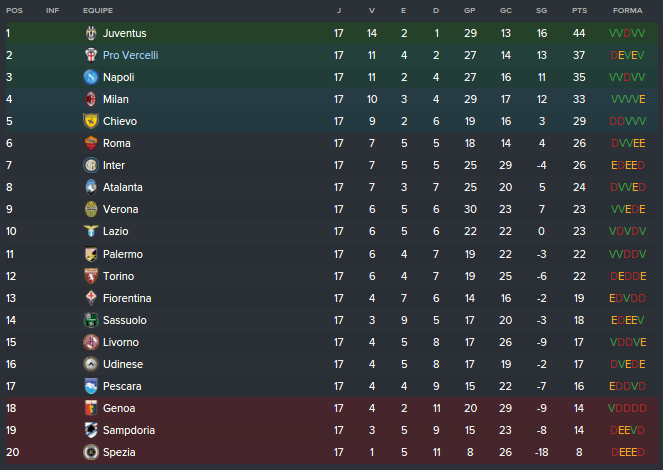Click the Fiorentina club badge

click(x=91, y=298)
